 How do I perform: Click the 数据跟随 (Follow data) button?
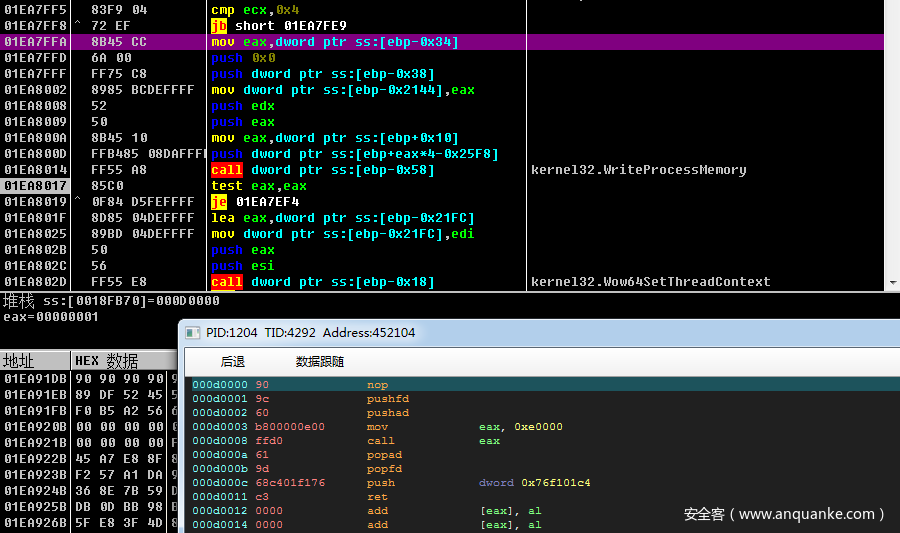pyautogui.click(x=319, y=362)
